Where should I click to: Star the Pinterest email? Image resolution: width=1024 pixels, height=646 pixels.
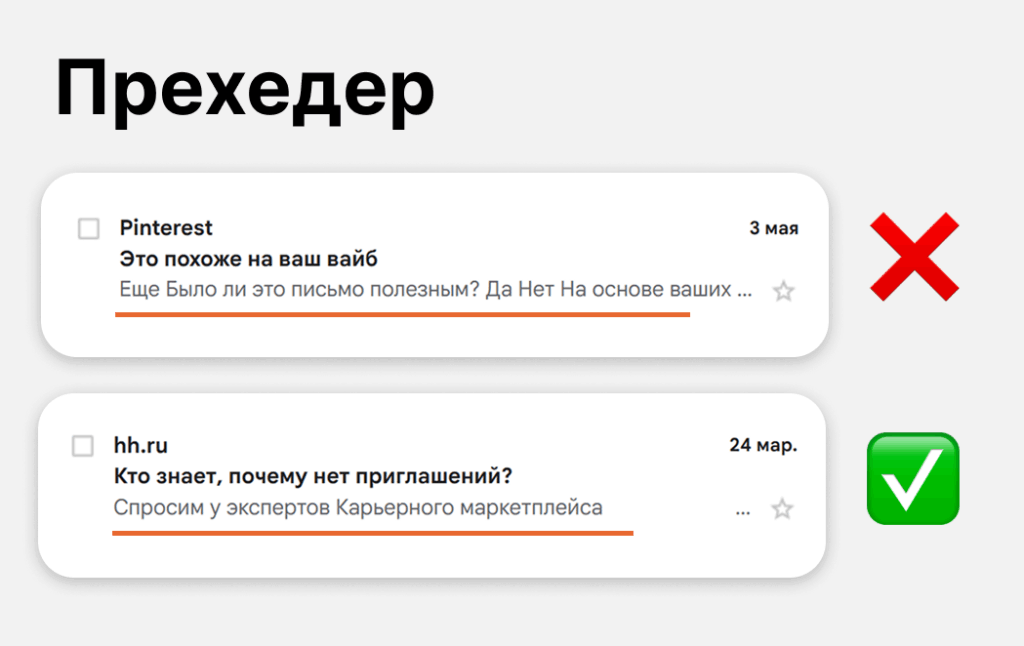click(784, 291)
